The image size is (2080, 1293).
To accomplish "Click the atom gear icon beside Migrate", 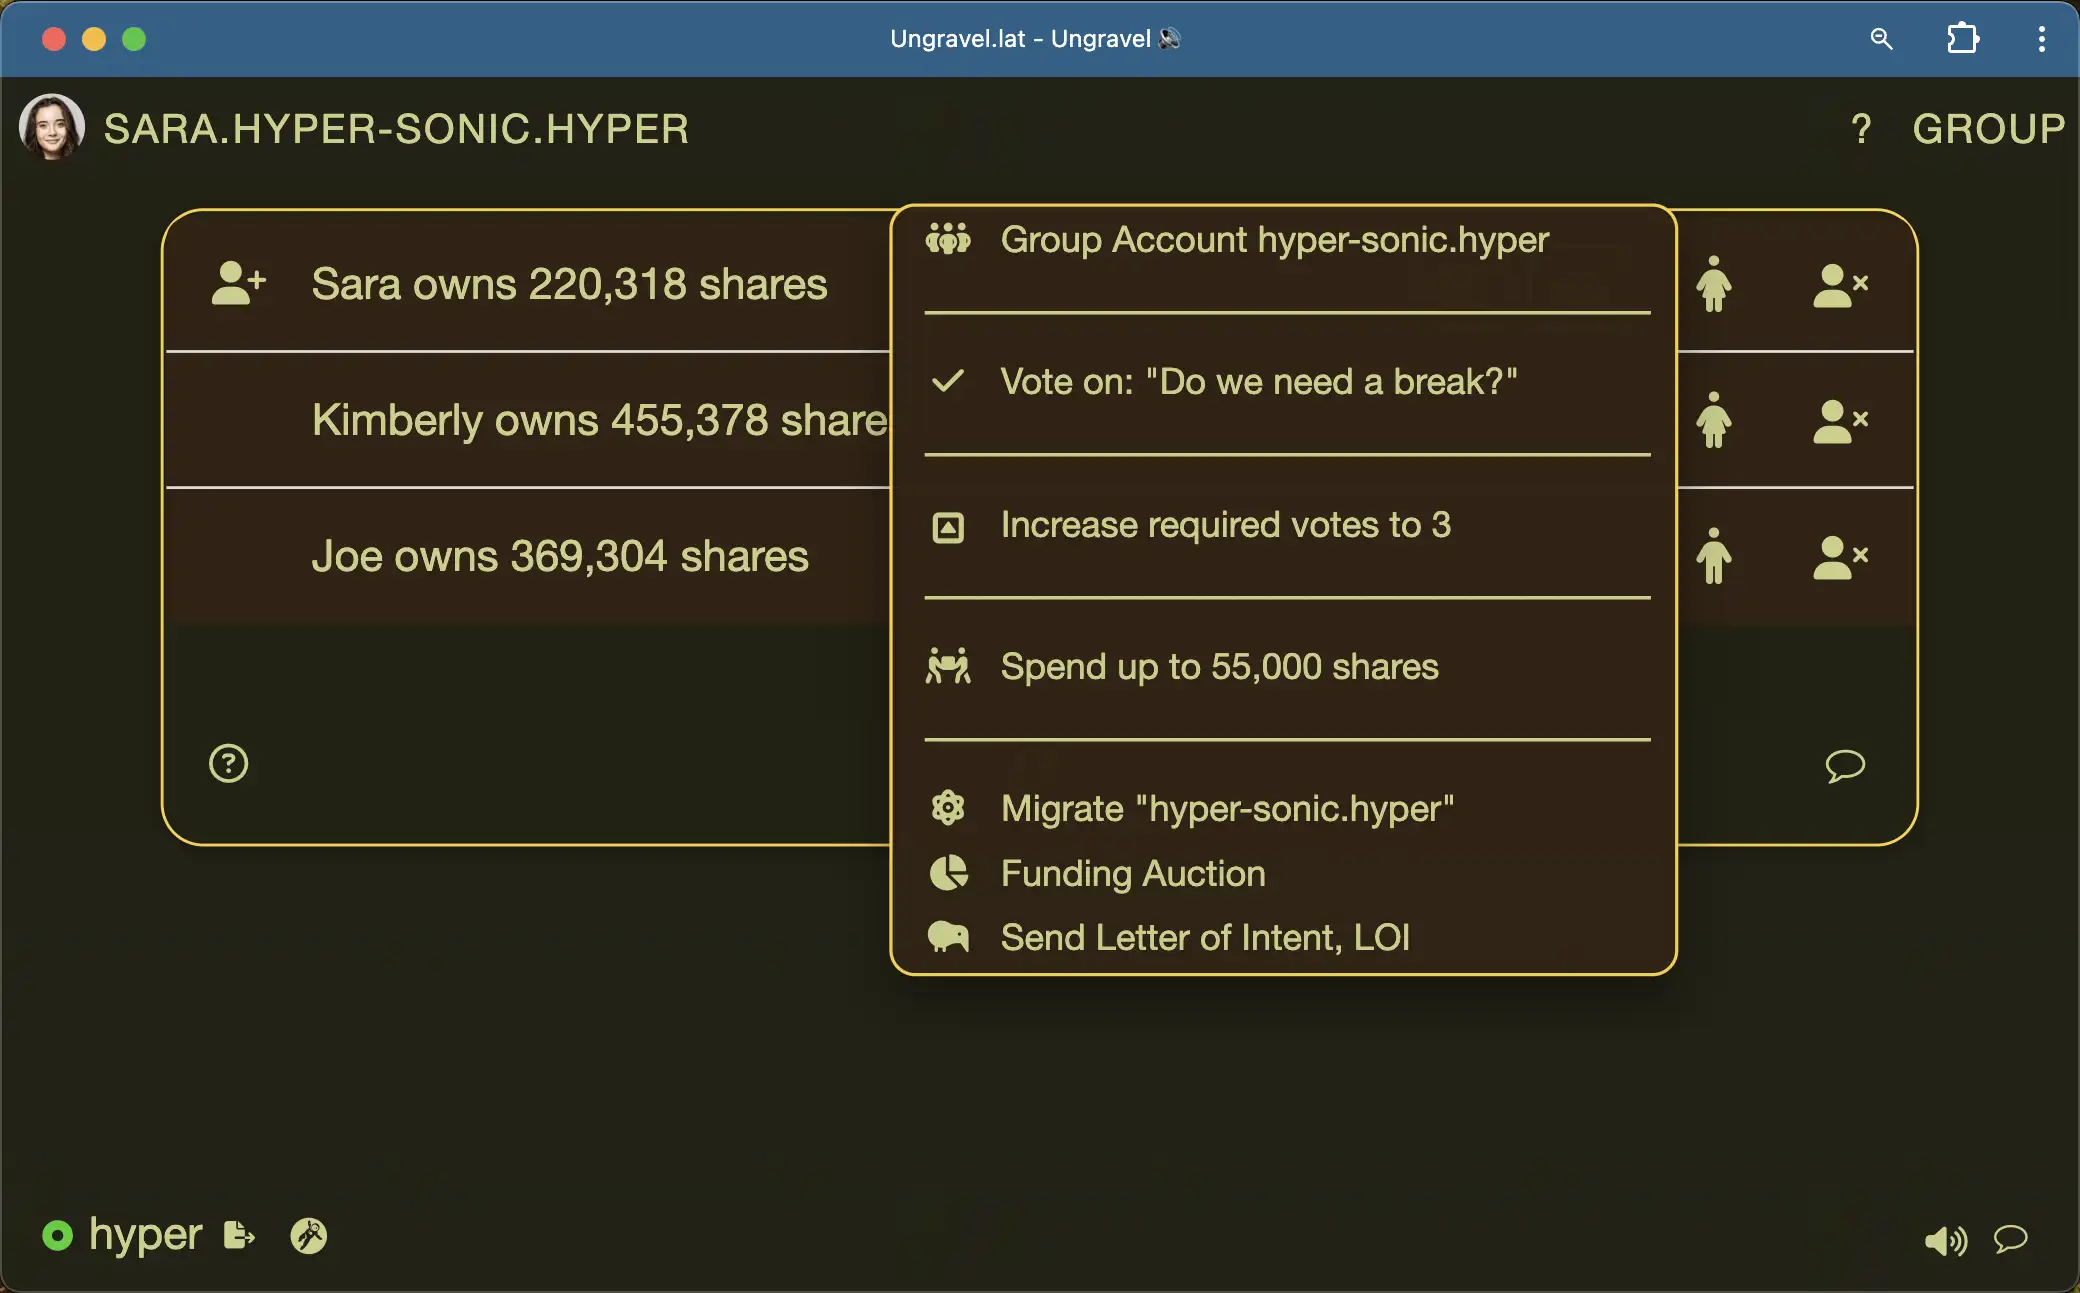I will tap(948, 808).
